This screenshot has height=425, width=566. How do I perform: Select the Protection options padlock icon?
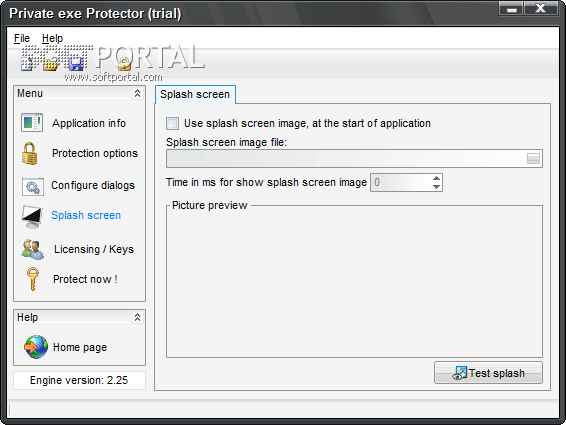coord(30,153)
